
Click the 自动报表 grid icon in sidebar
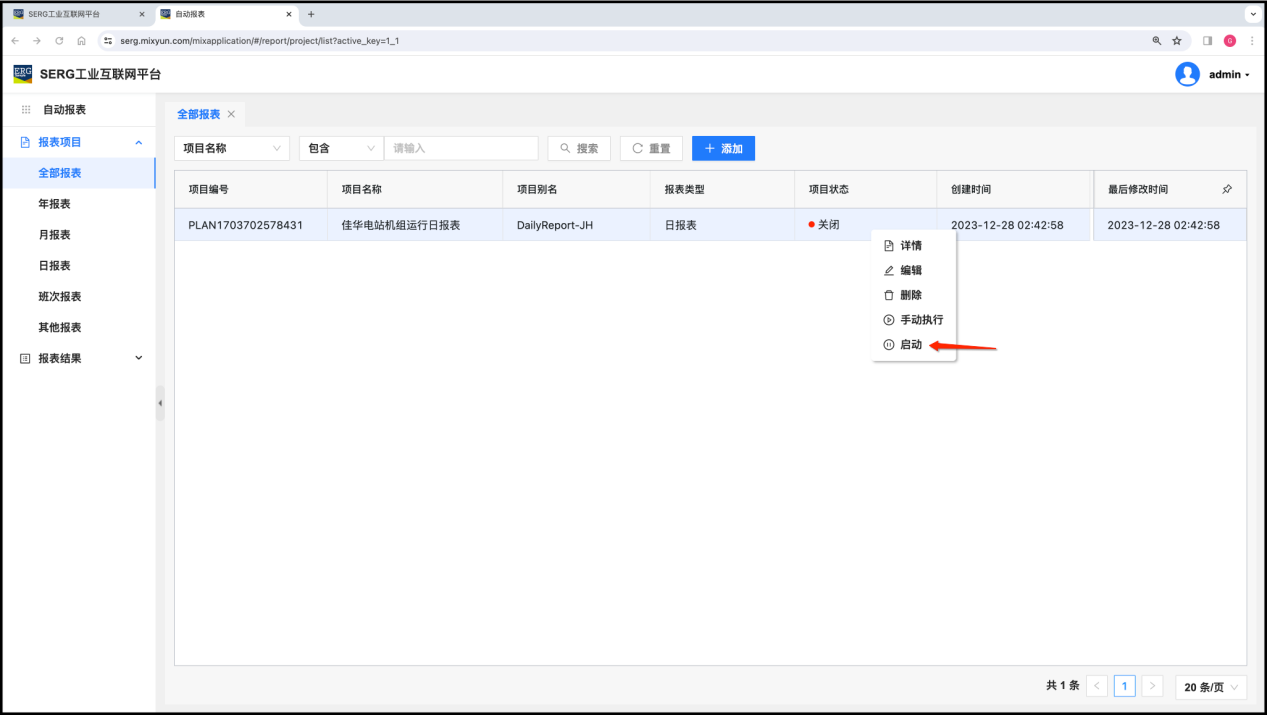click(26, 109)
